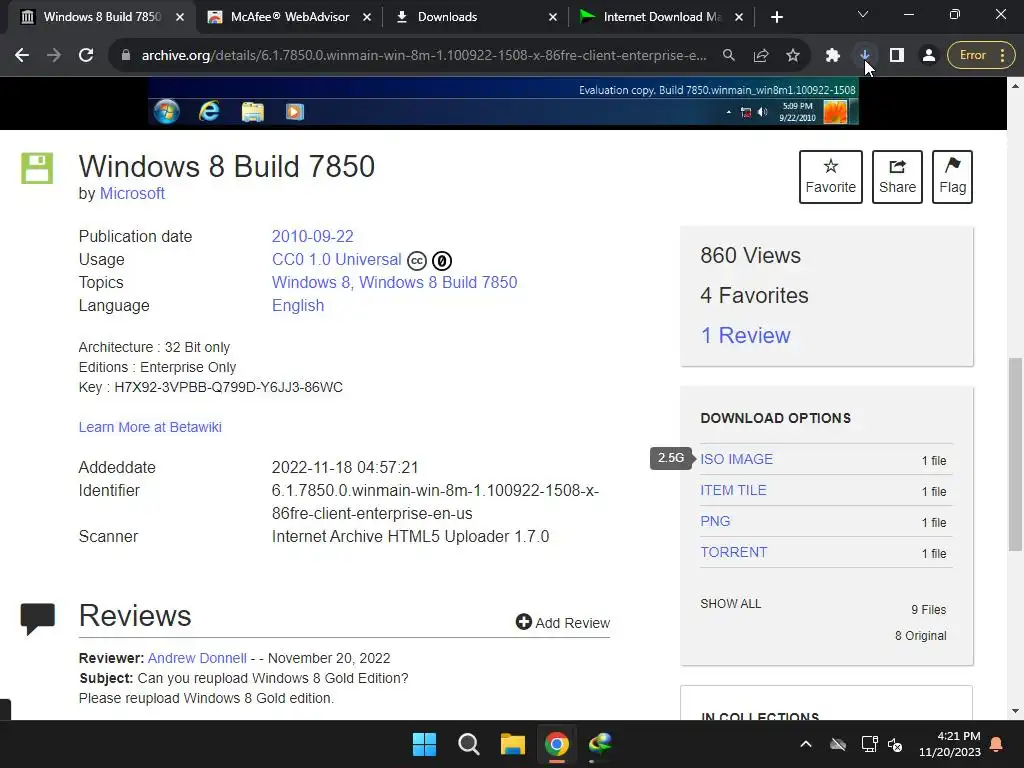The height and width of the screenshot is (768, 1024).
Task: Open the 1 Review link
Action: [x=745, y=336]
